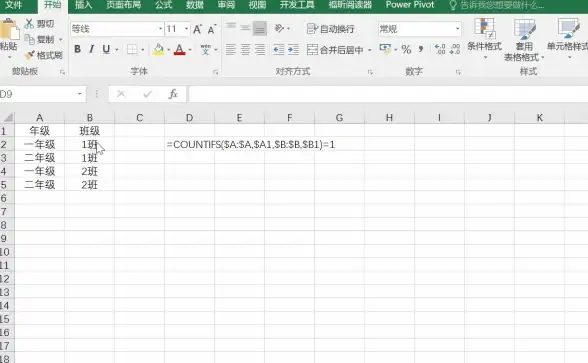Image resolution: width=588 pixels, height=363 pixels.
Task: Expand the Copy (复制) dropdown arrow
Action: coord(61,40)
